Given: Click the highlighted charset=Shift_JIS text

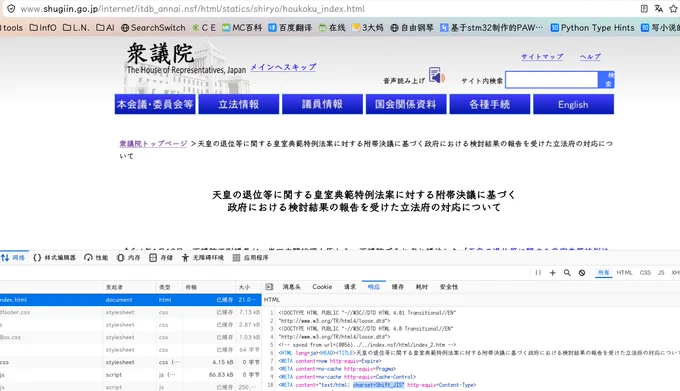Looking at the screenshot, I should (x=378, y=385).
